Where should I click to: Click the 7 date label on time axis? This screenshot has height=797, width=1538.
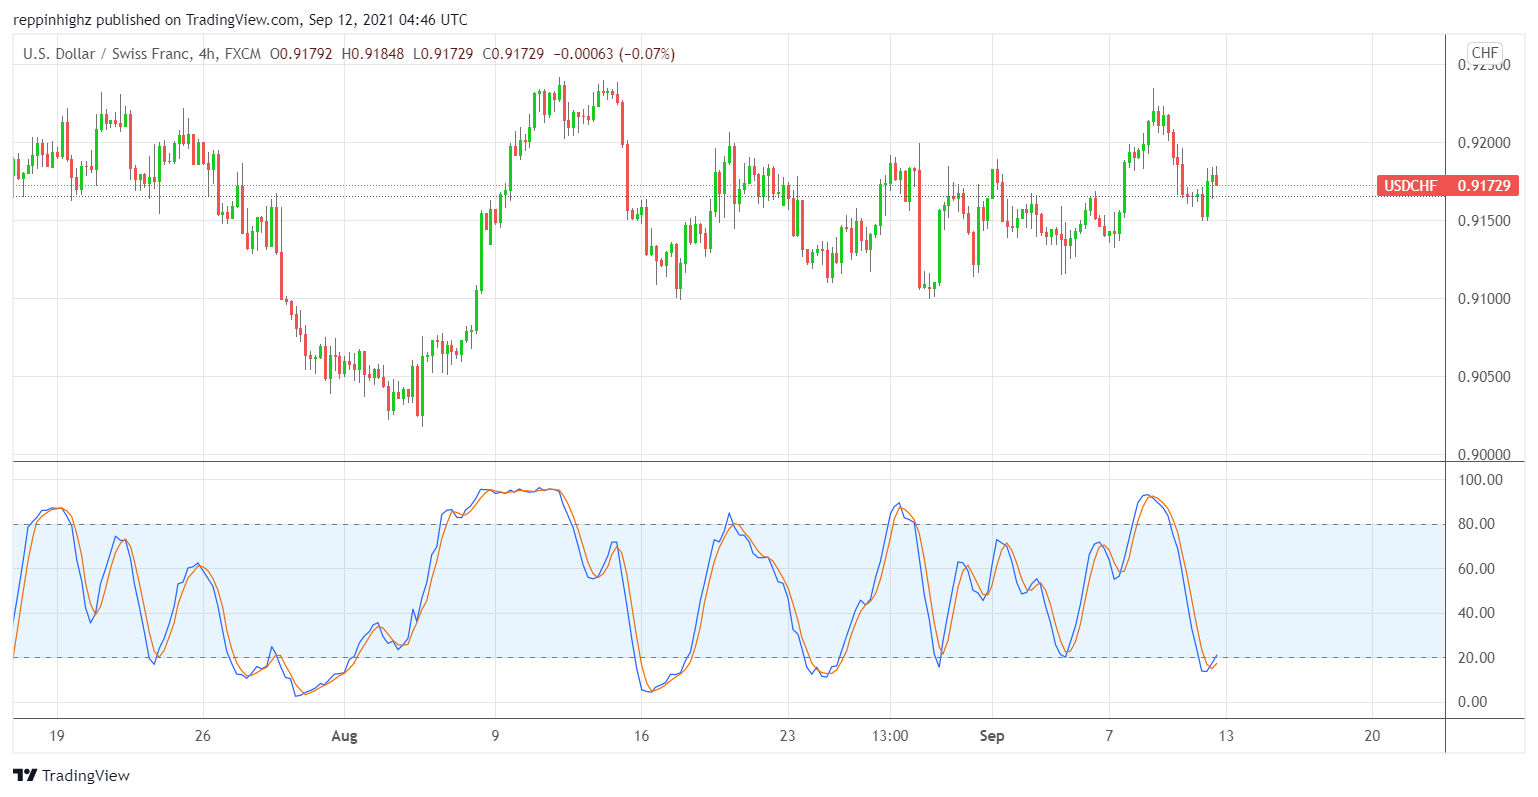1109,736
